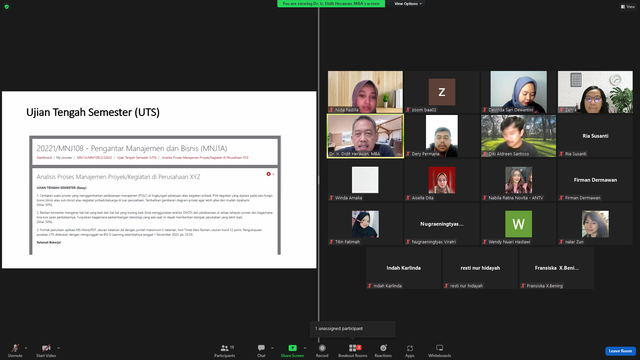Select the Aisella Dita participant tile
The height and width of the screenshot is (360, 640).
point(442,180)
